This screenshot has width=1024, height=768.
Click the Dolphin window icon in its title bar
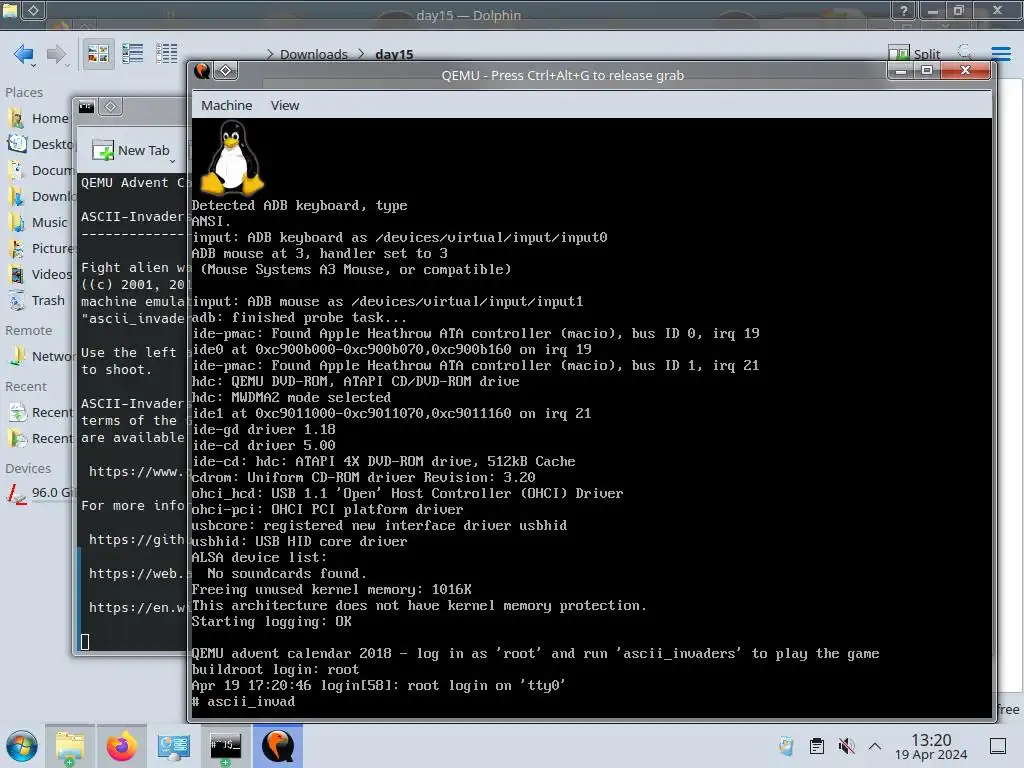click(9, 9)
